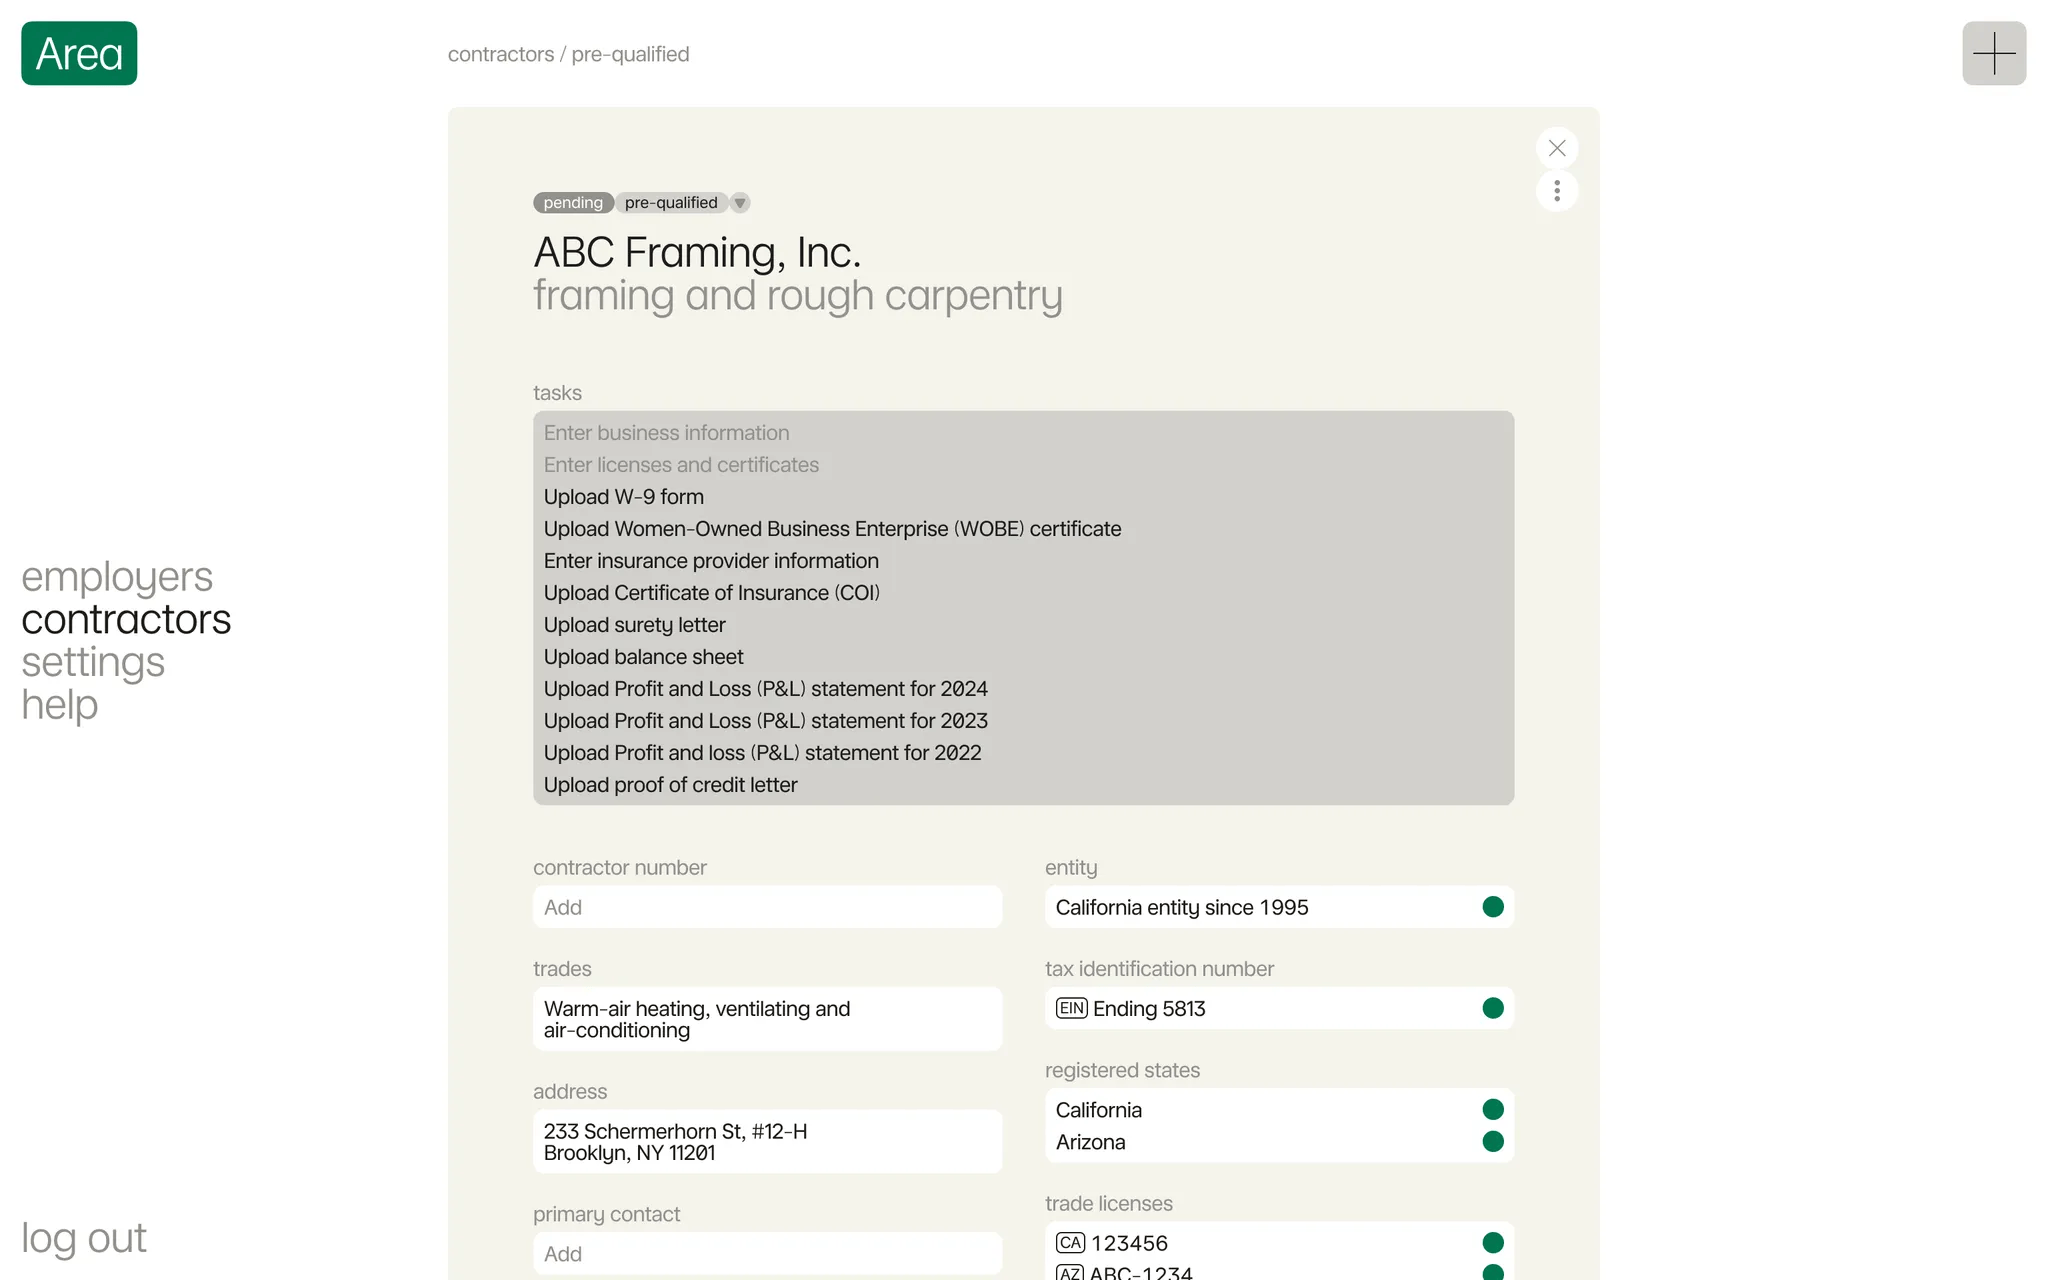Expand the pre-qualified status dropdown arrow

tap(740, 203)
